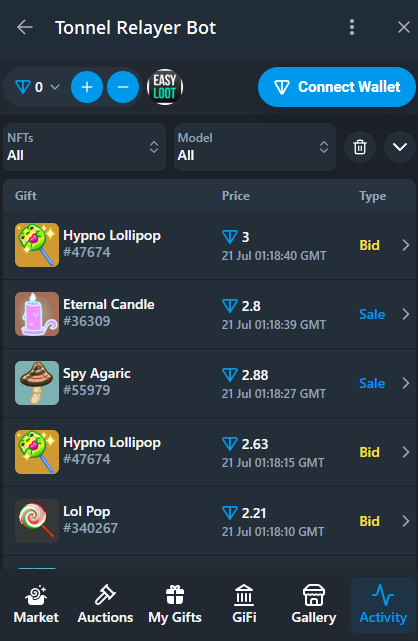Select the Hypno Lollipop 2.63 bid row
418x641 pixels.
point(209,452)
